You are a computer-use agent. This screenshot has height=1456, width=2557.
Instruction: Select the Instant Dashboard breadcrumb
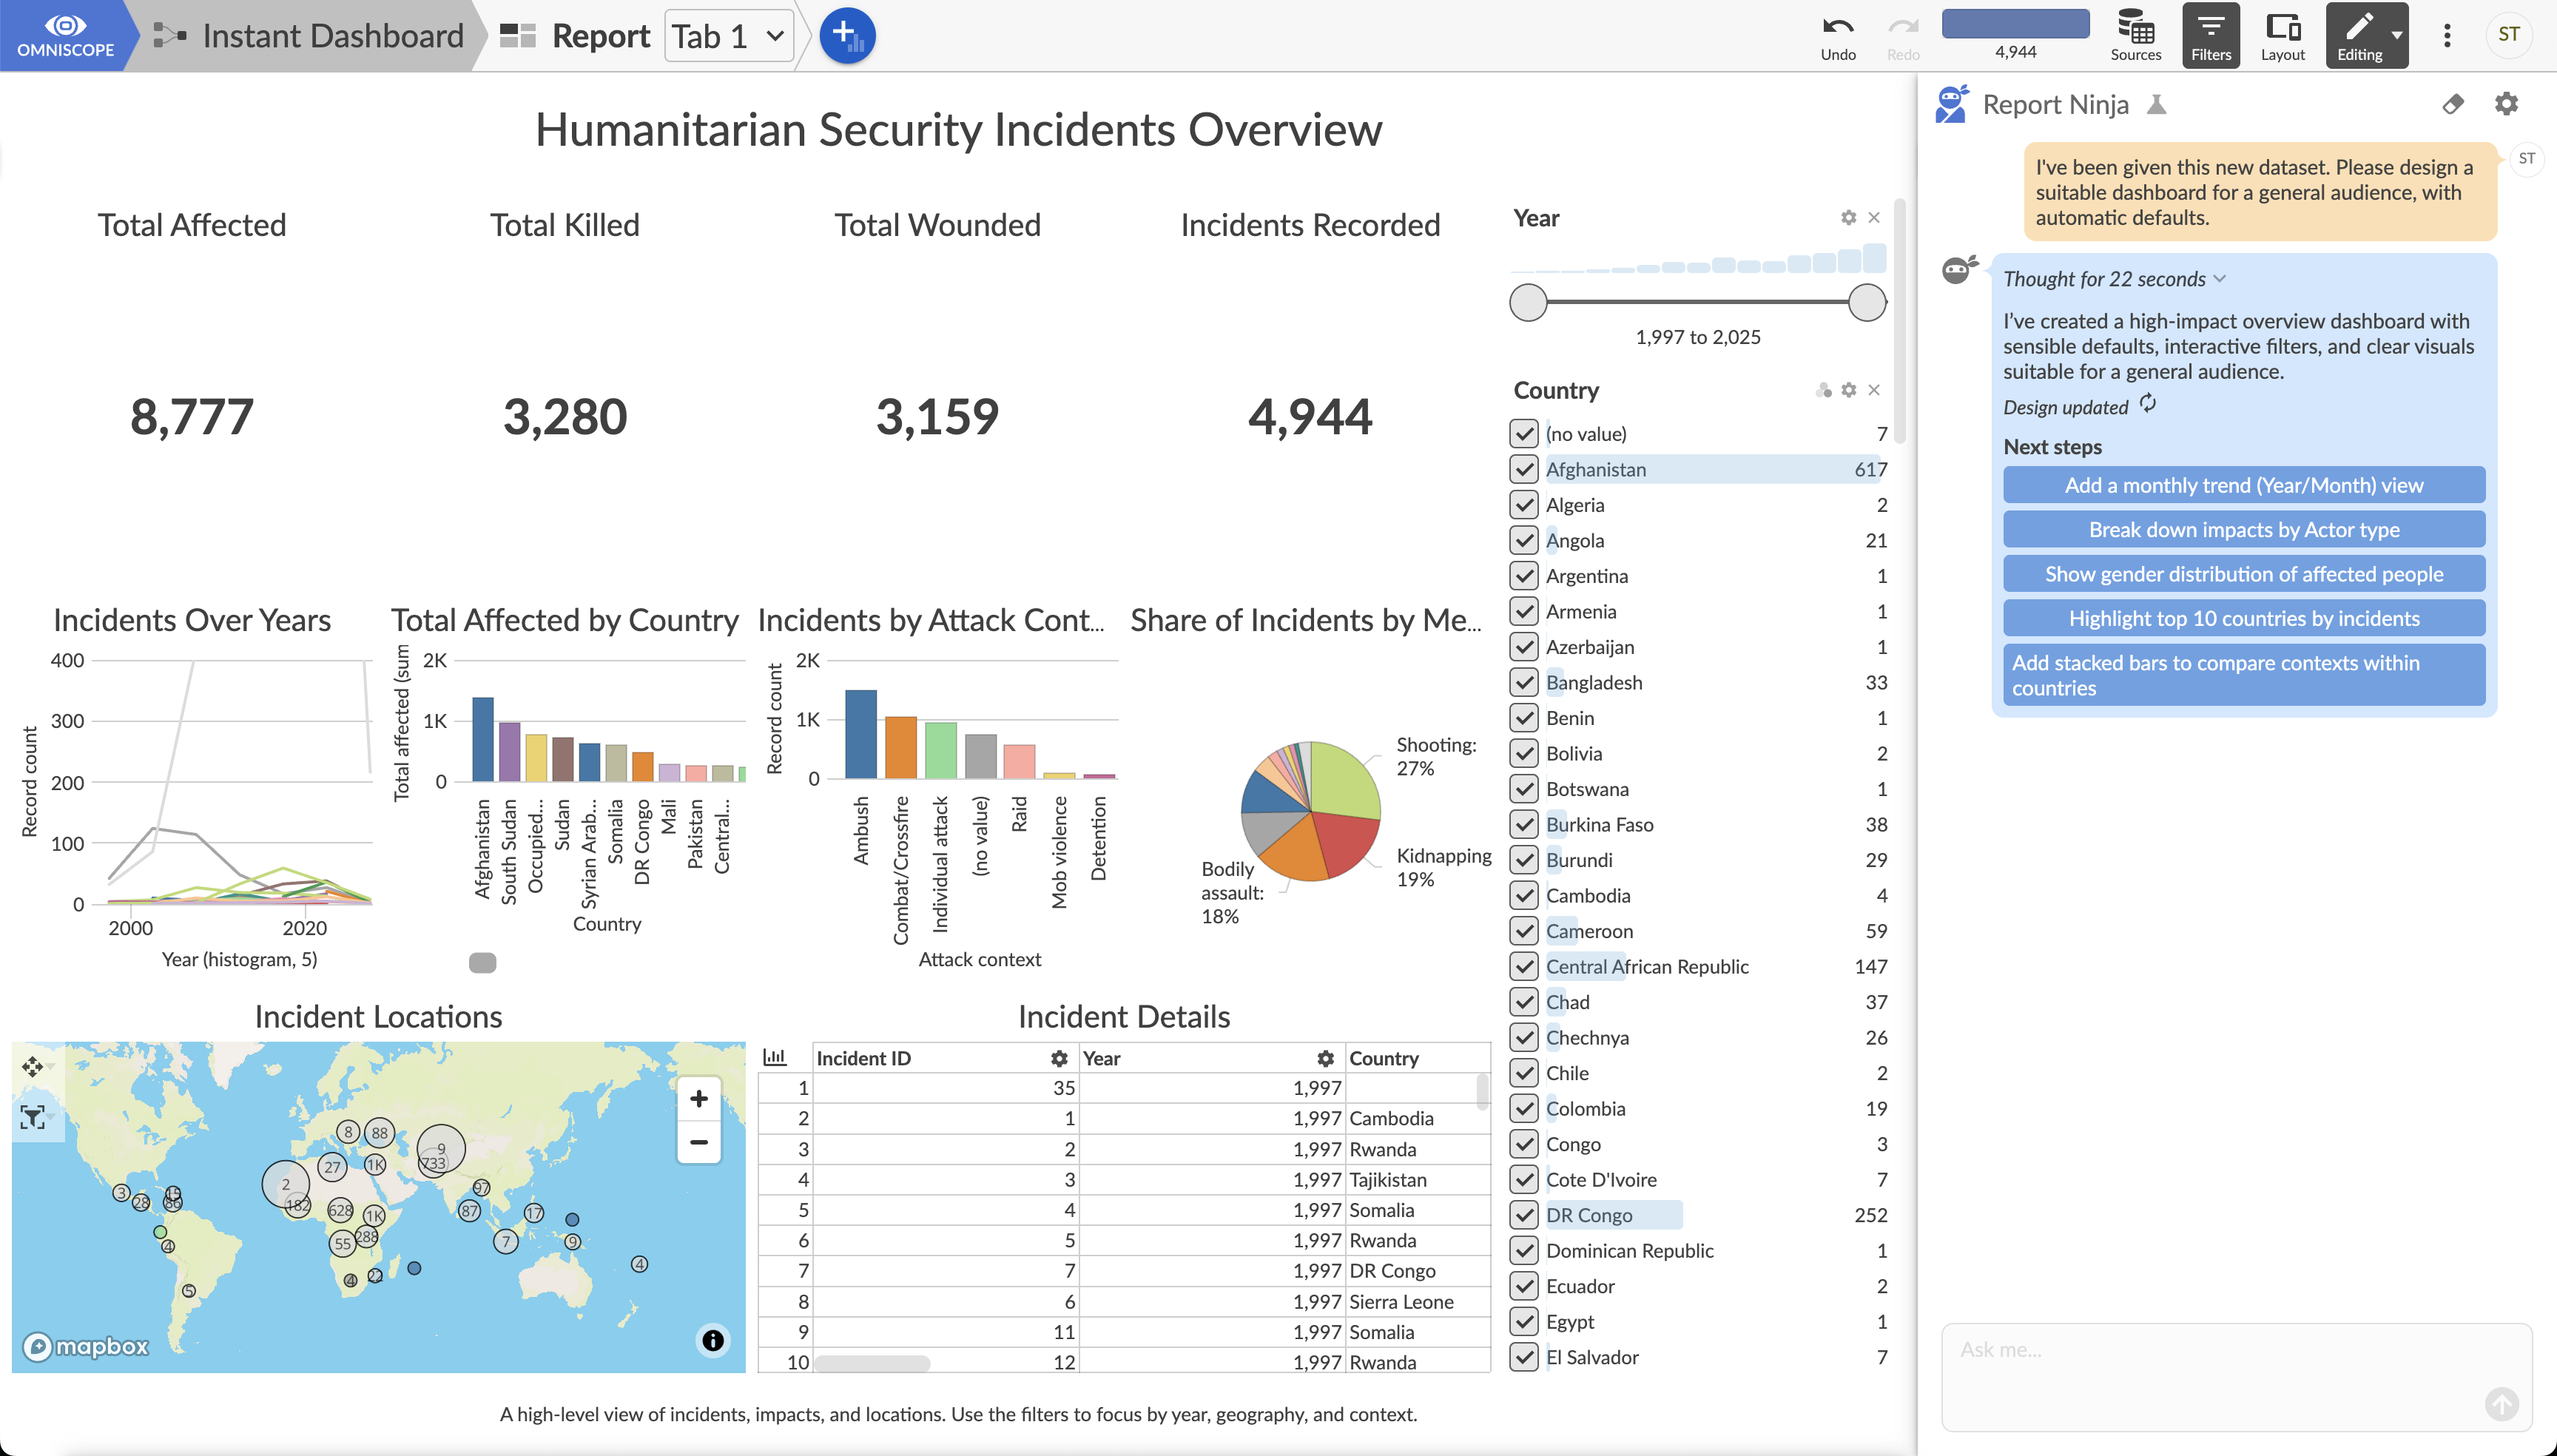(332, 36)
